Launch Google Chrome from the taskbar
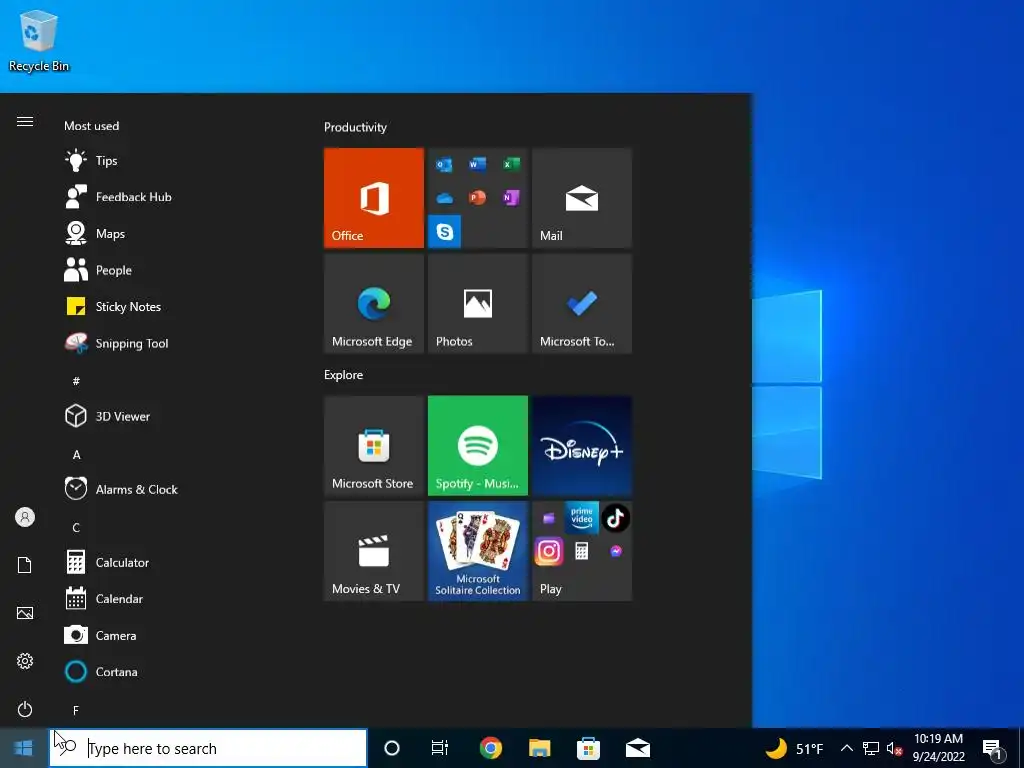Image resolution: width=1024 pixels, height=768 pixels. point(490,748)
